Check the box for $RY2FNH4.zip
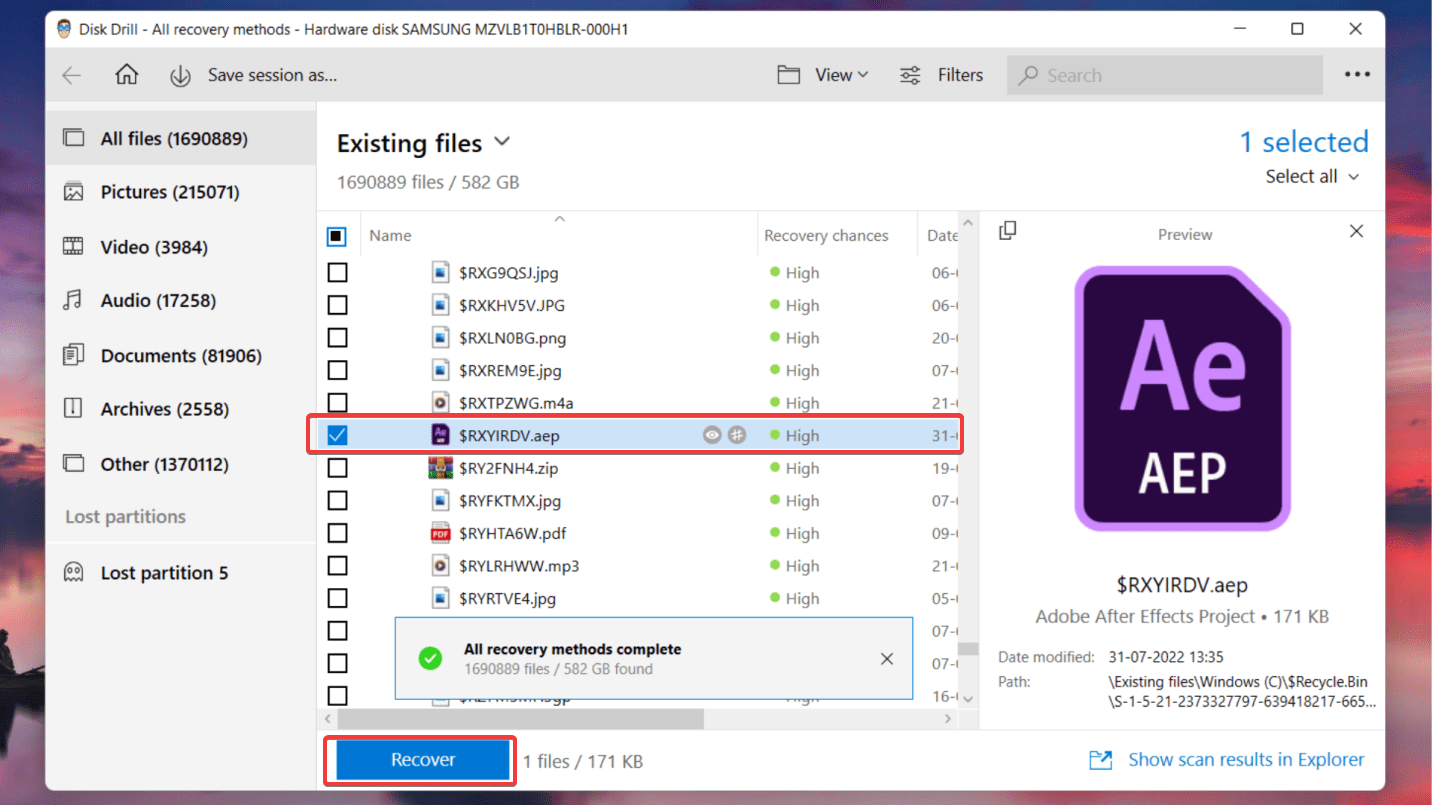1432x805 pixels. (338, 468)
